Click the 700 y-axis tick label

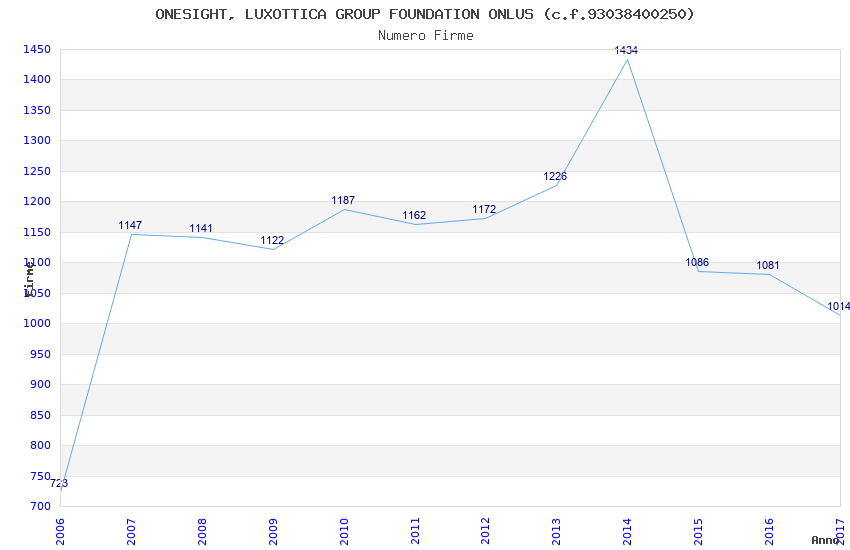(x=40, y=506)
